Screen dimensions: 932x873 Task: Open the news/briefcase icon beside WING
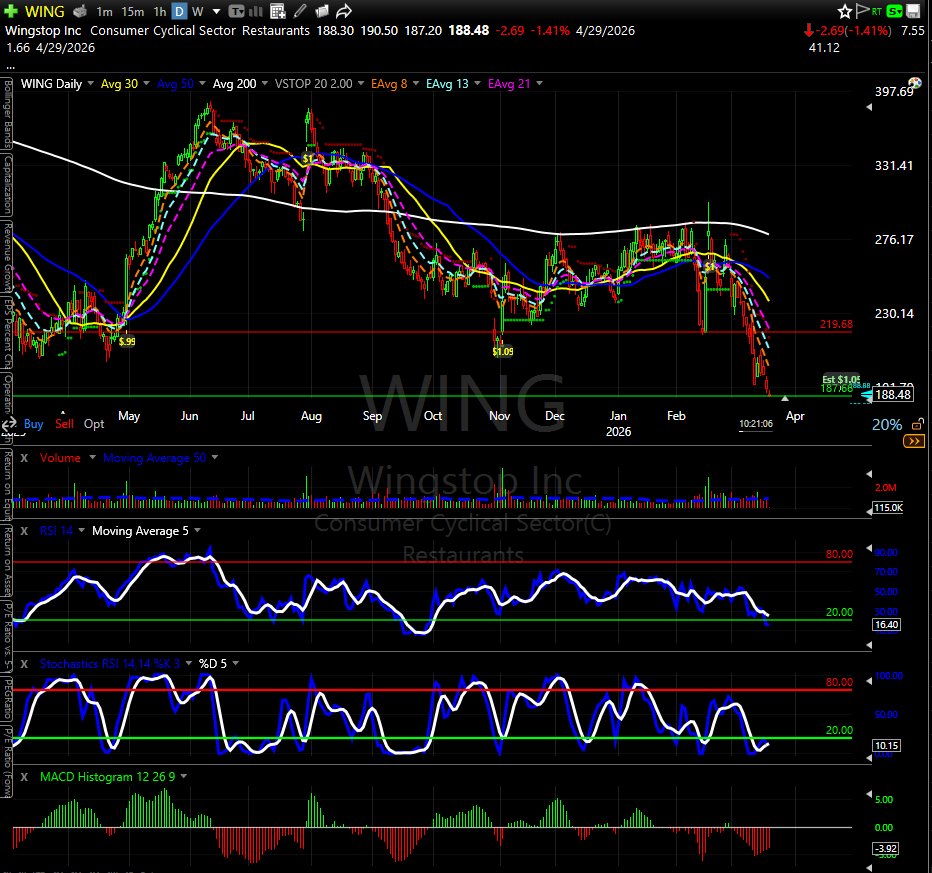(x=80, y=11)
